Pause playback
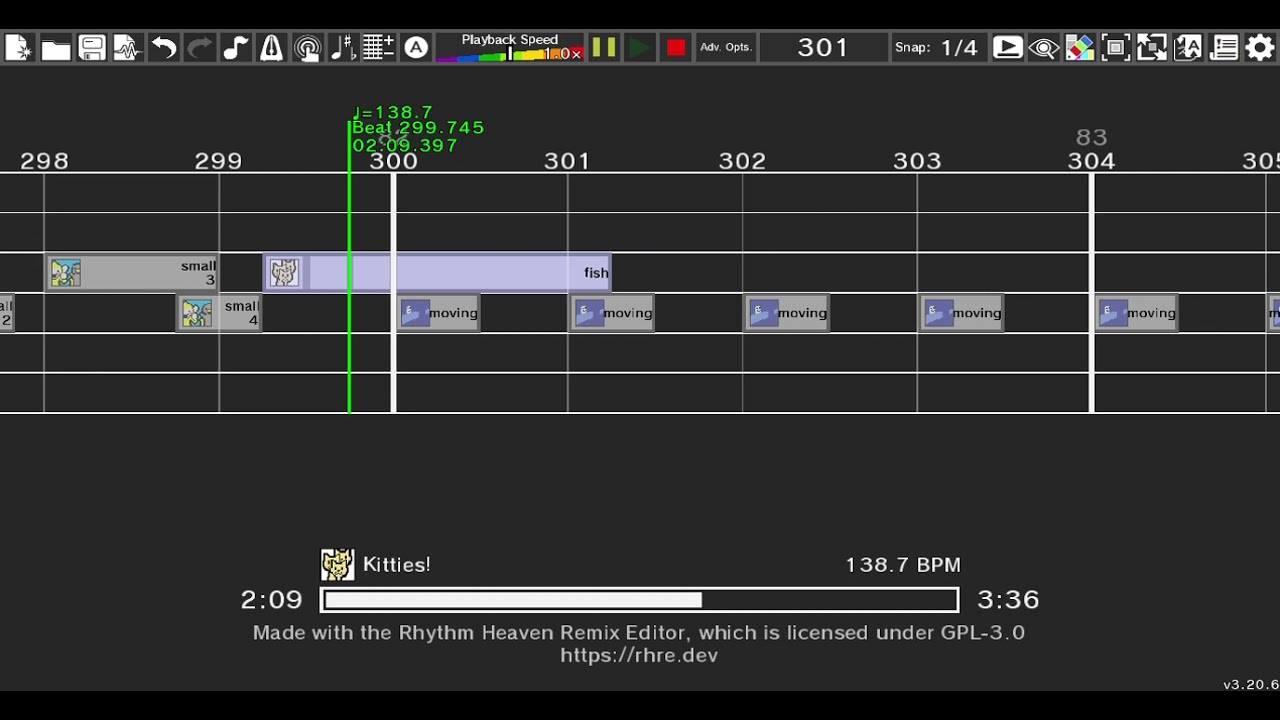1280x720 pixels. click(604, 48)
